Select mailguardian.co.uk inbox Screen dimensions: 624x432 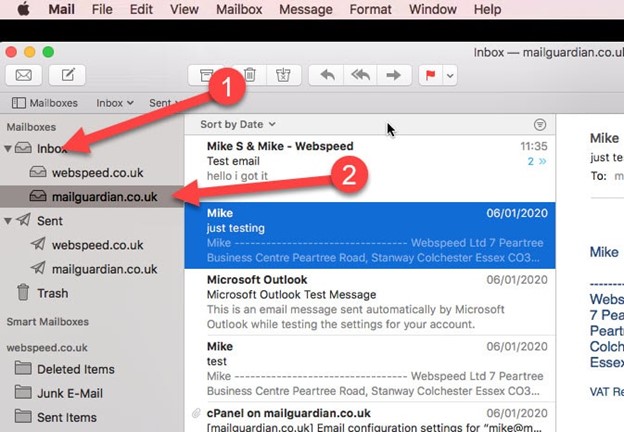point(92,197)
